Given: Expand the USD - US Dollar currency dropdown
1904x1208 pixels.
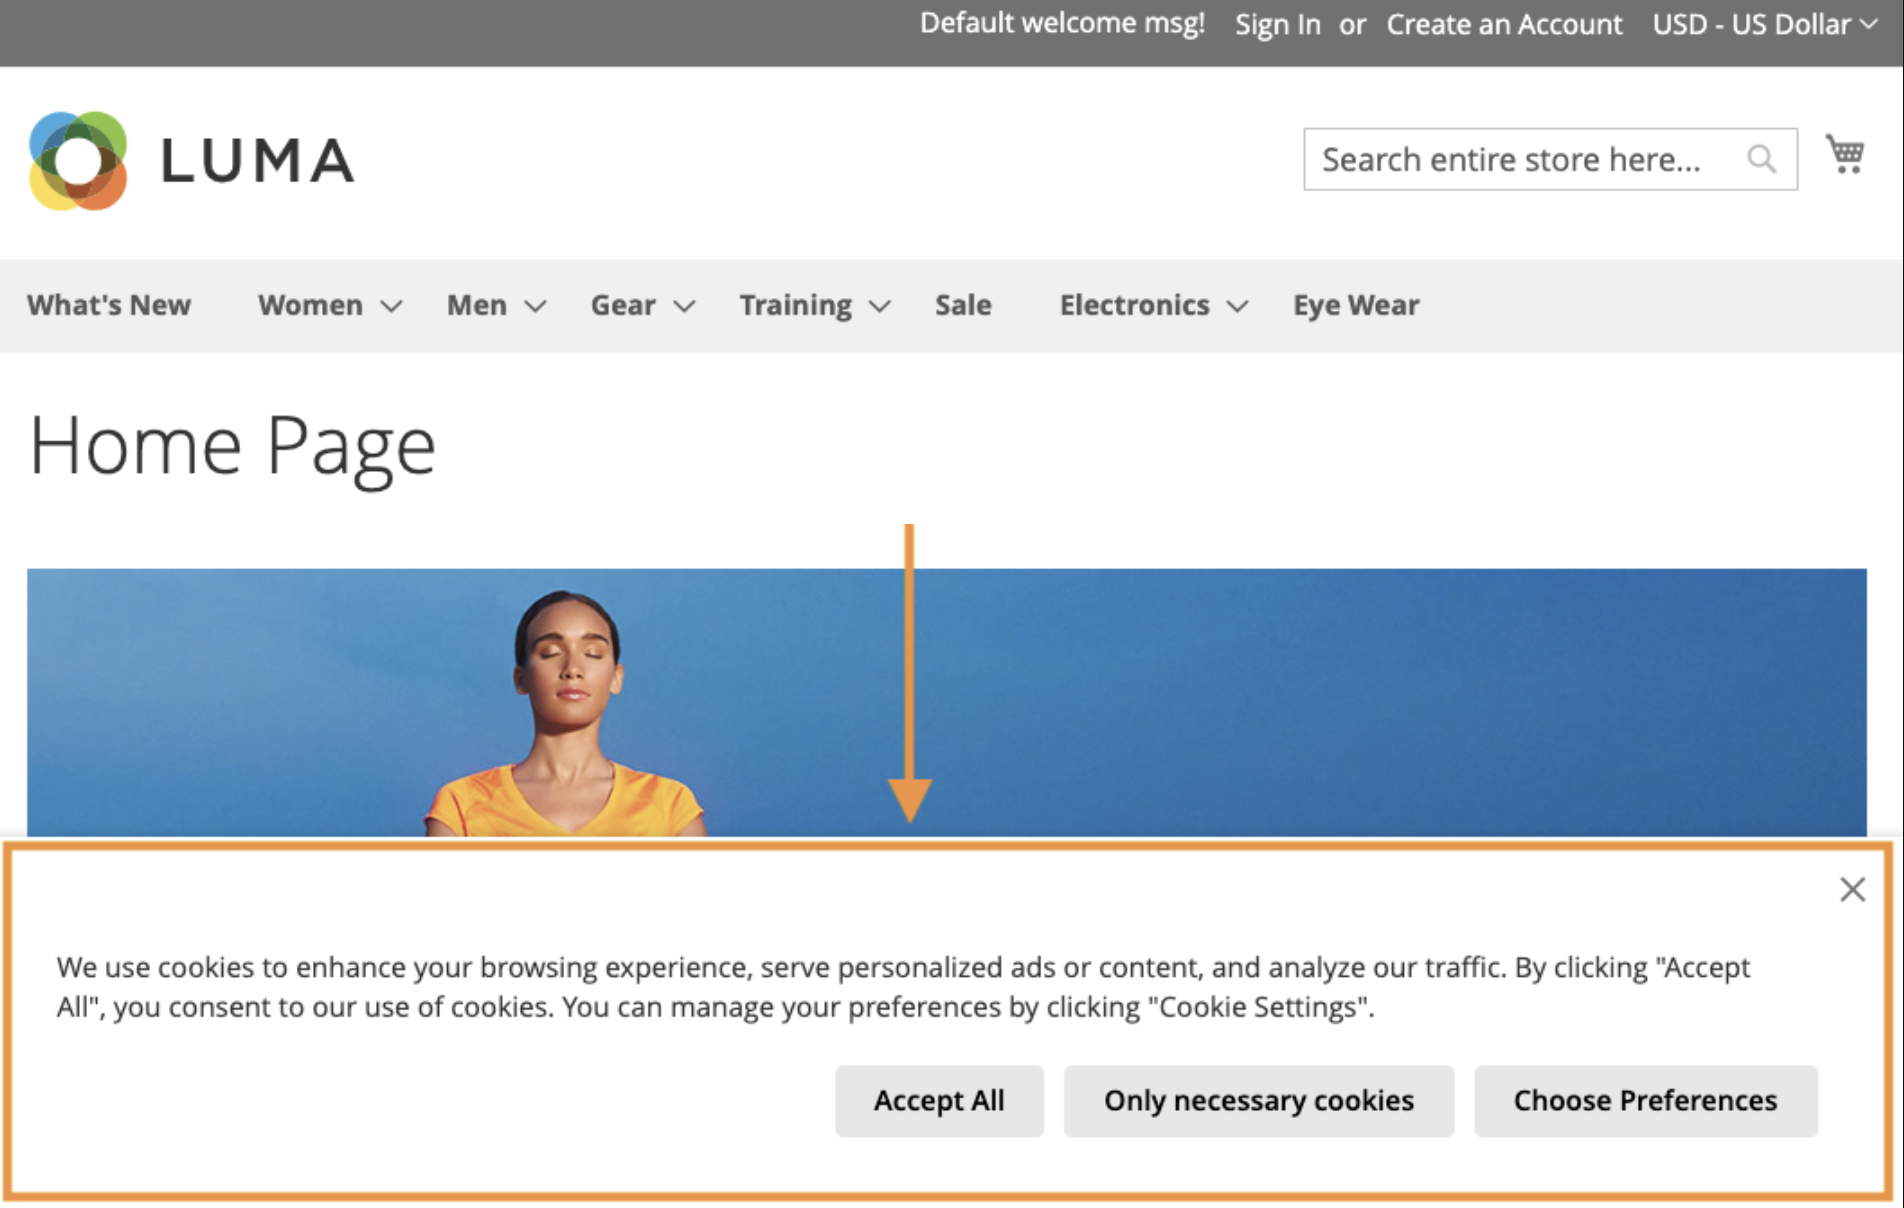Looking at the screenshot, I should [x=1764, y=24].
